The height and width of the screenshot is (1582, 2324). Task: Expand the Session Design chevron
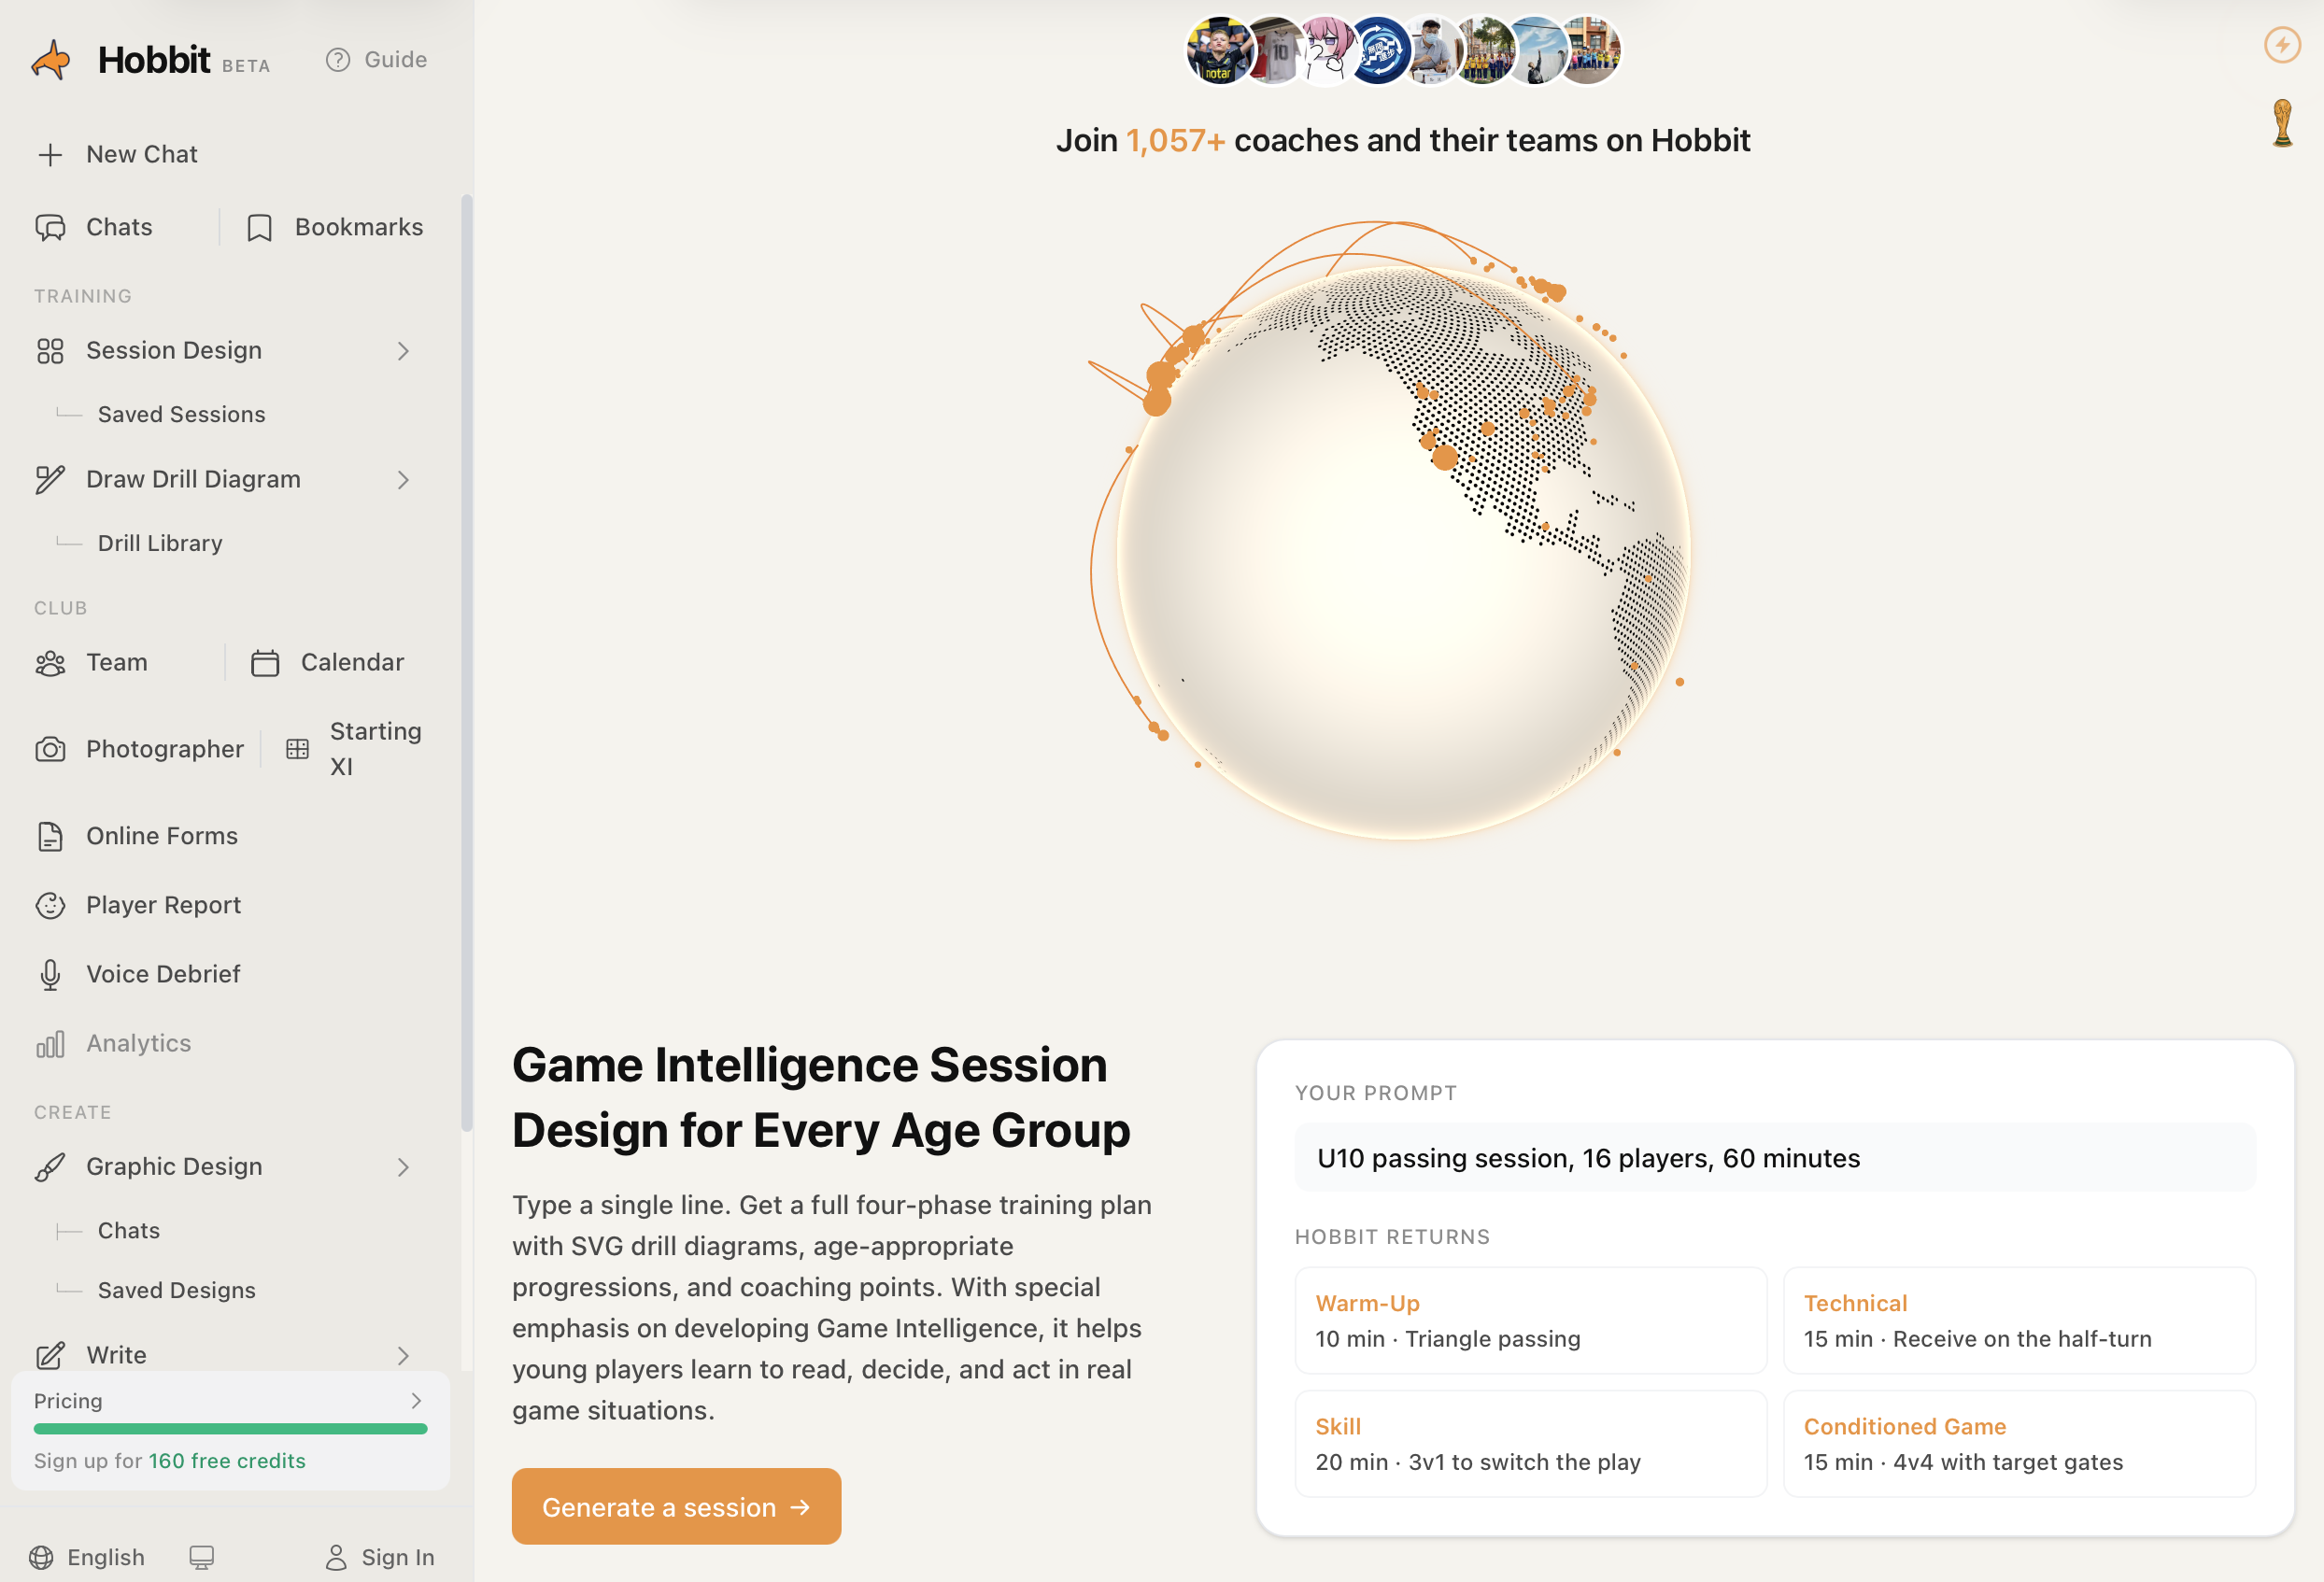click(403, 351)
